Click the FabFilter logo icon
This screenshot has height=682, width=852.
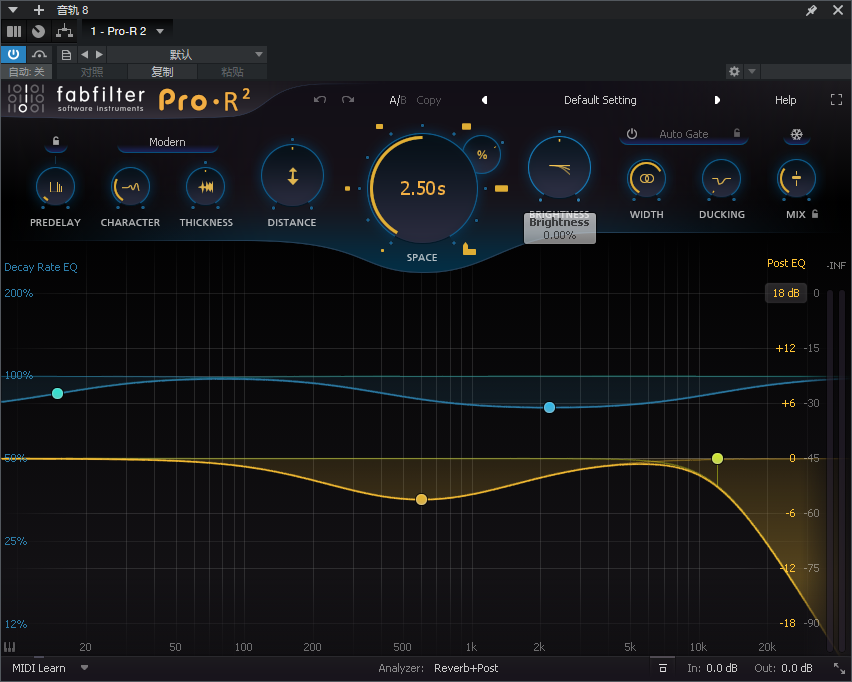point(26,98)
